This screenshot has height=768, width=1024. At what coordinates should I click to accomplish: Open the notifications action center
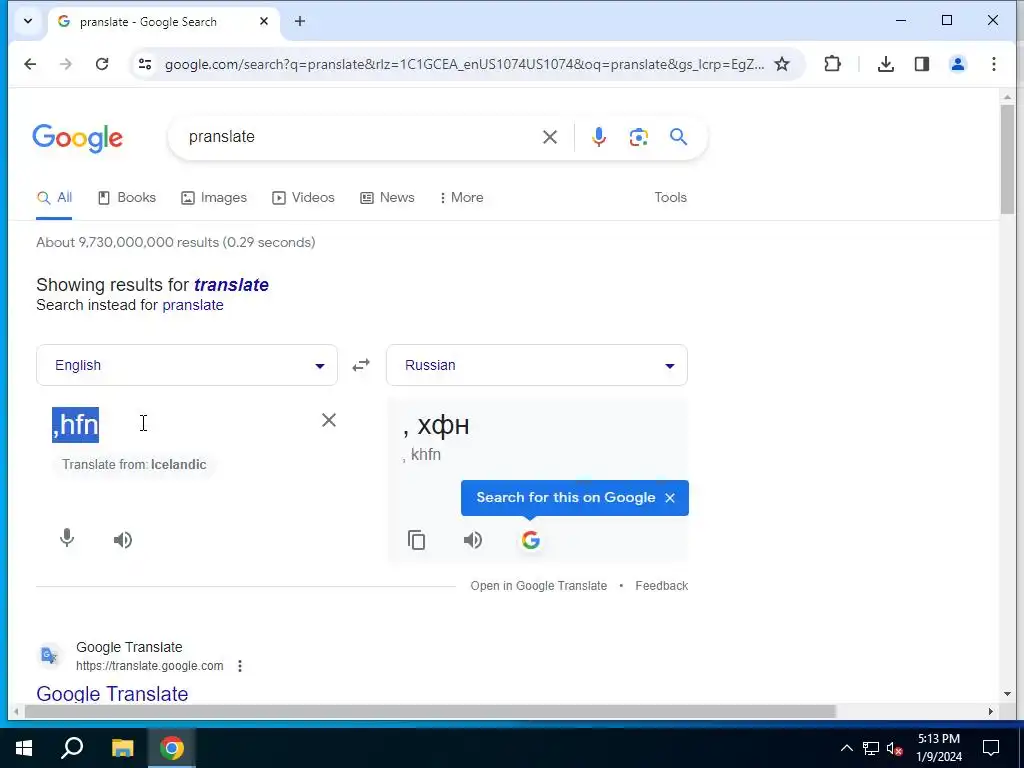pos(991,748)
